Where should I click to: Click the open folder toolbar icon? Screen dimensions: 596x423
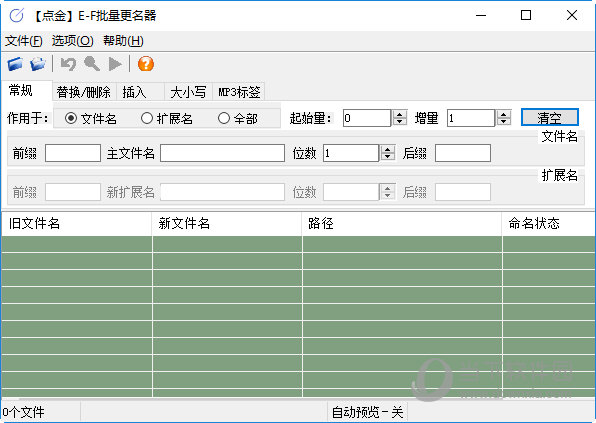click(38, 64)
